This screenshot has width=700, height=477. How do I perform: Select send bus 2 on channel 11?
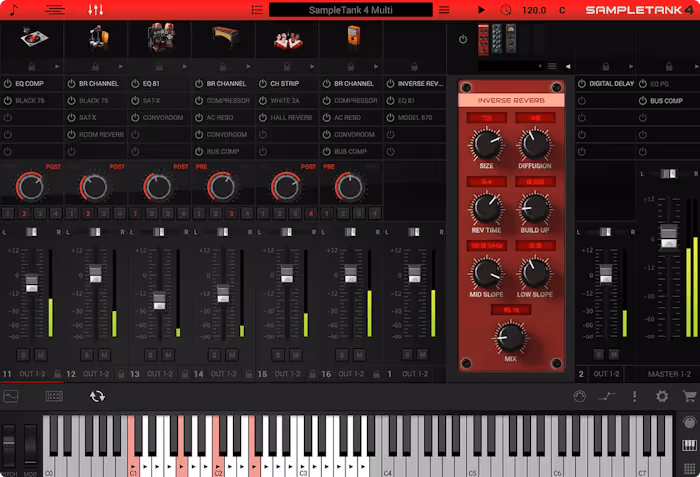coord(24,213)
